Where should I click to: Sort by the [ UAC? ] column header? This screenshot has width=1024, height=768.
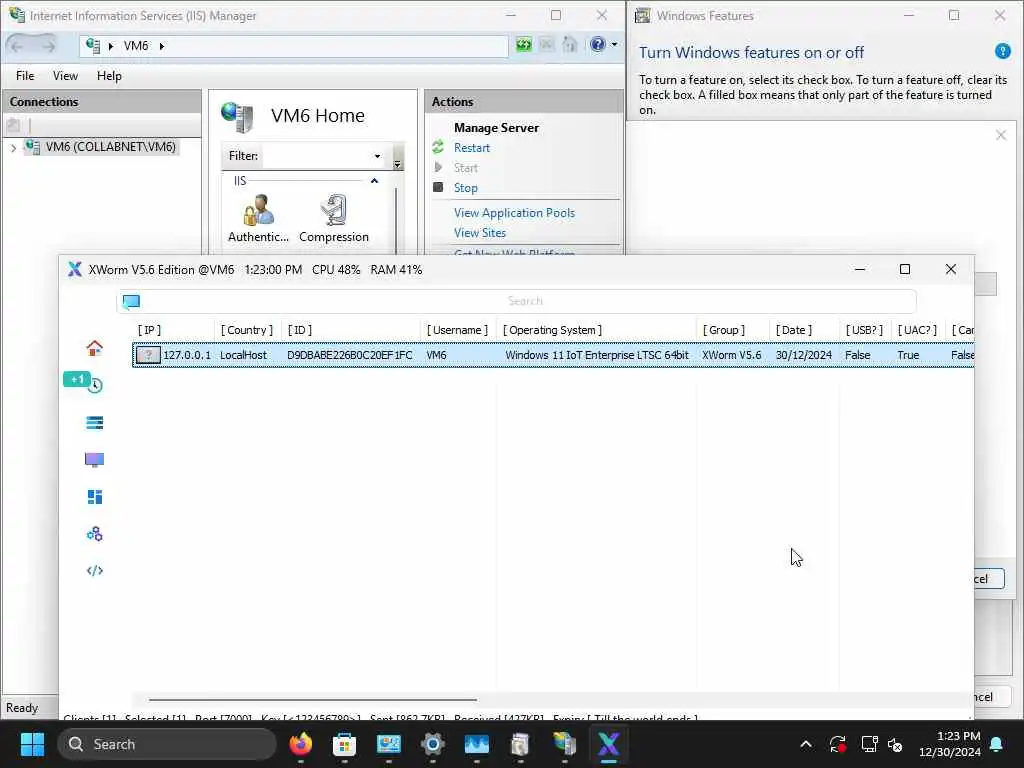point(917,330)
